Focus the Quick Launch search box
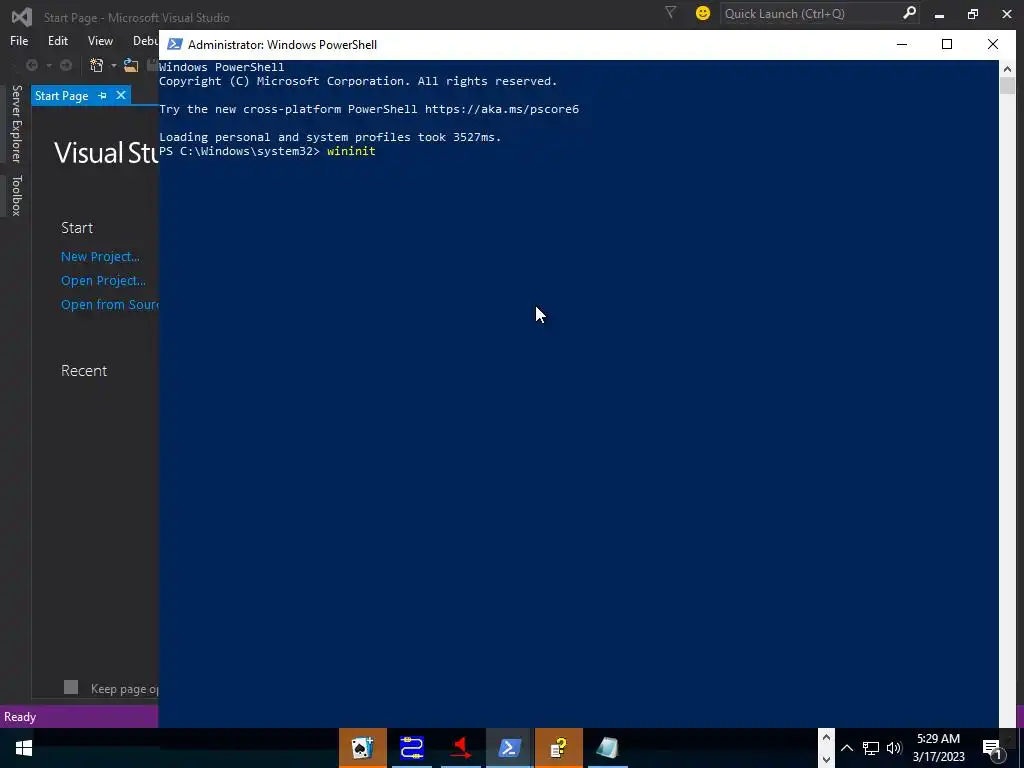 coord(810,14)
